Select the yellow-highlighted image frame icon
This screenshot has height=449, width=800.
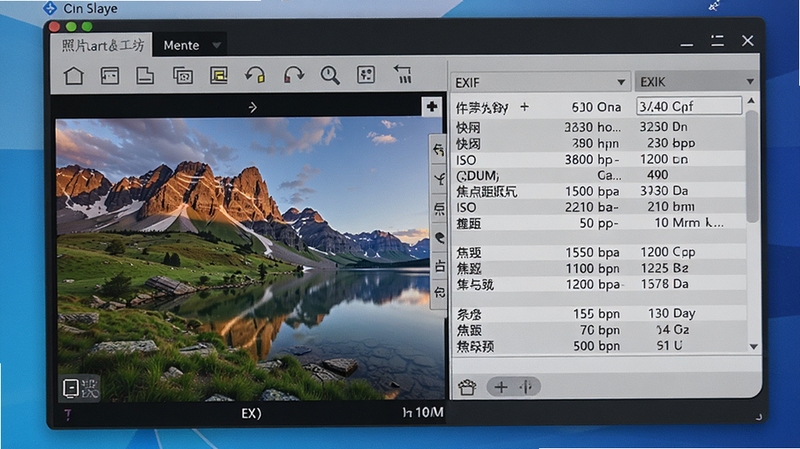tap(219, 76)
